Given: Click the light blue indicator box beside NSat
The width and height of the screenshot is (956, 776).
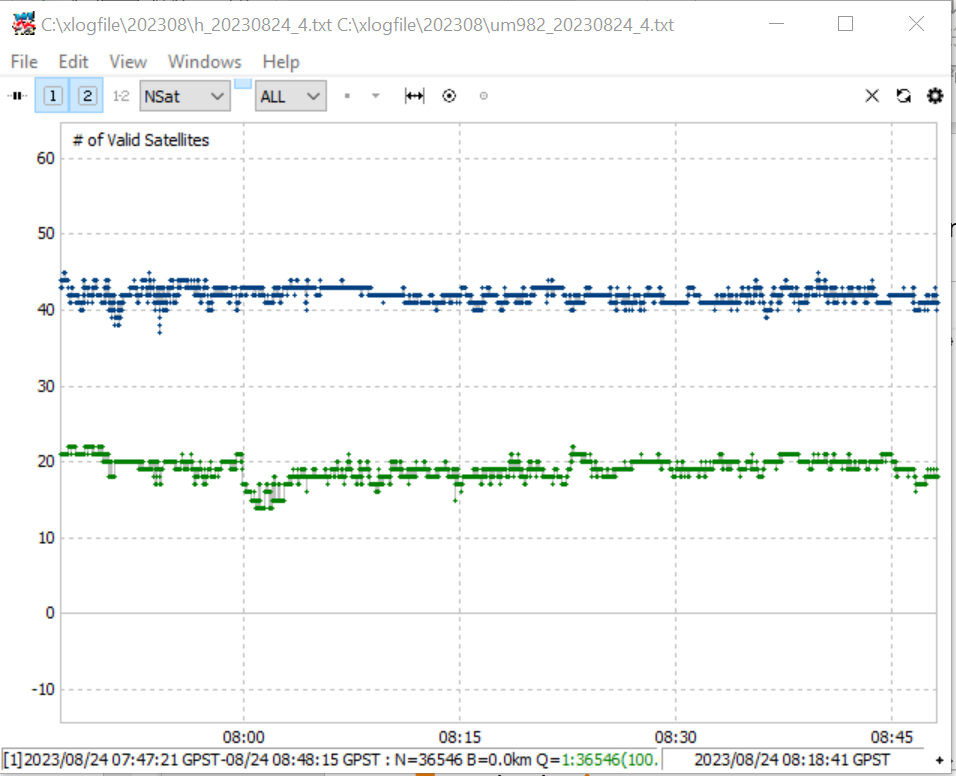Looking at the screenshot, I should click(x=243, y=84).
